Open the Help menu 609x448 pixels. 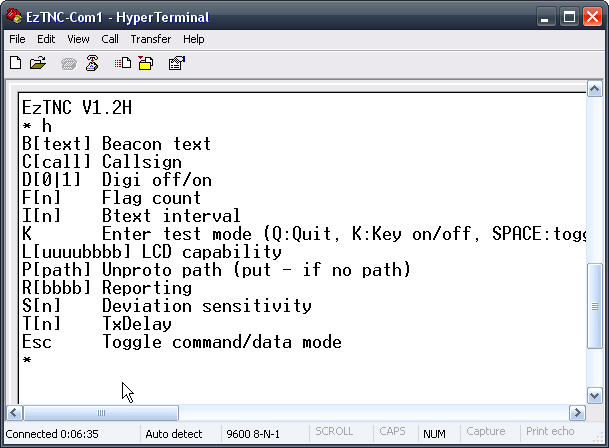pyautogui.click(x=194, y=39)
